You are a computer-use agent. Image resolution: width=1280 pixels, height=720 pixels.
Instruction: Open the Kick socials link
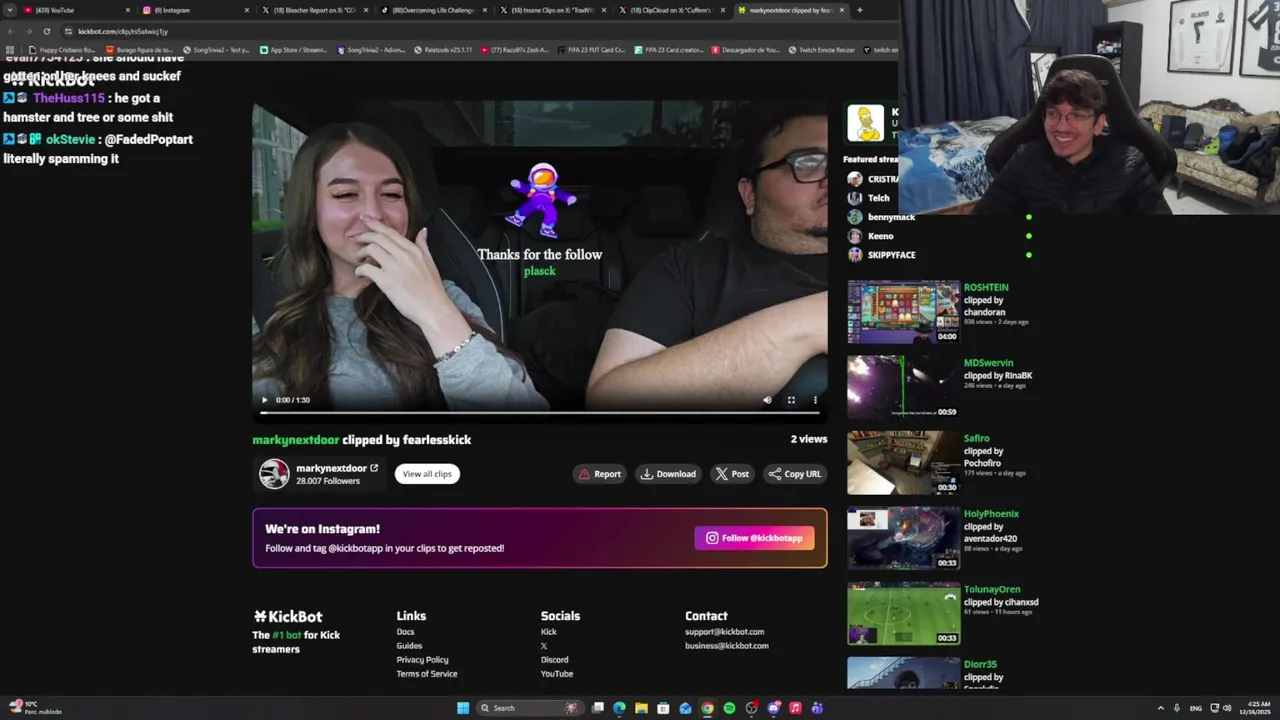tap(549, 632)
